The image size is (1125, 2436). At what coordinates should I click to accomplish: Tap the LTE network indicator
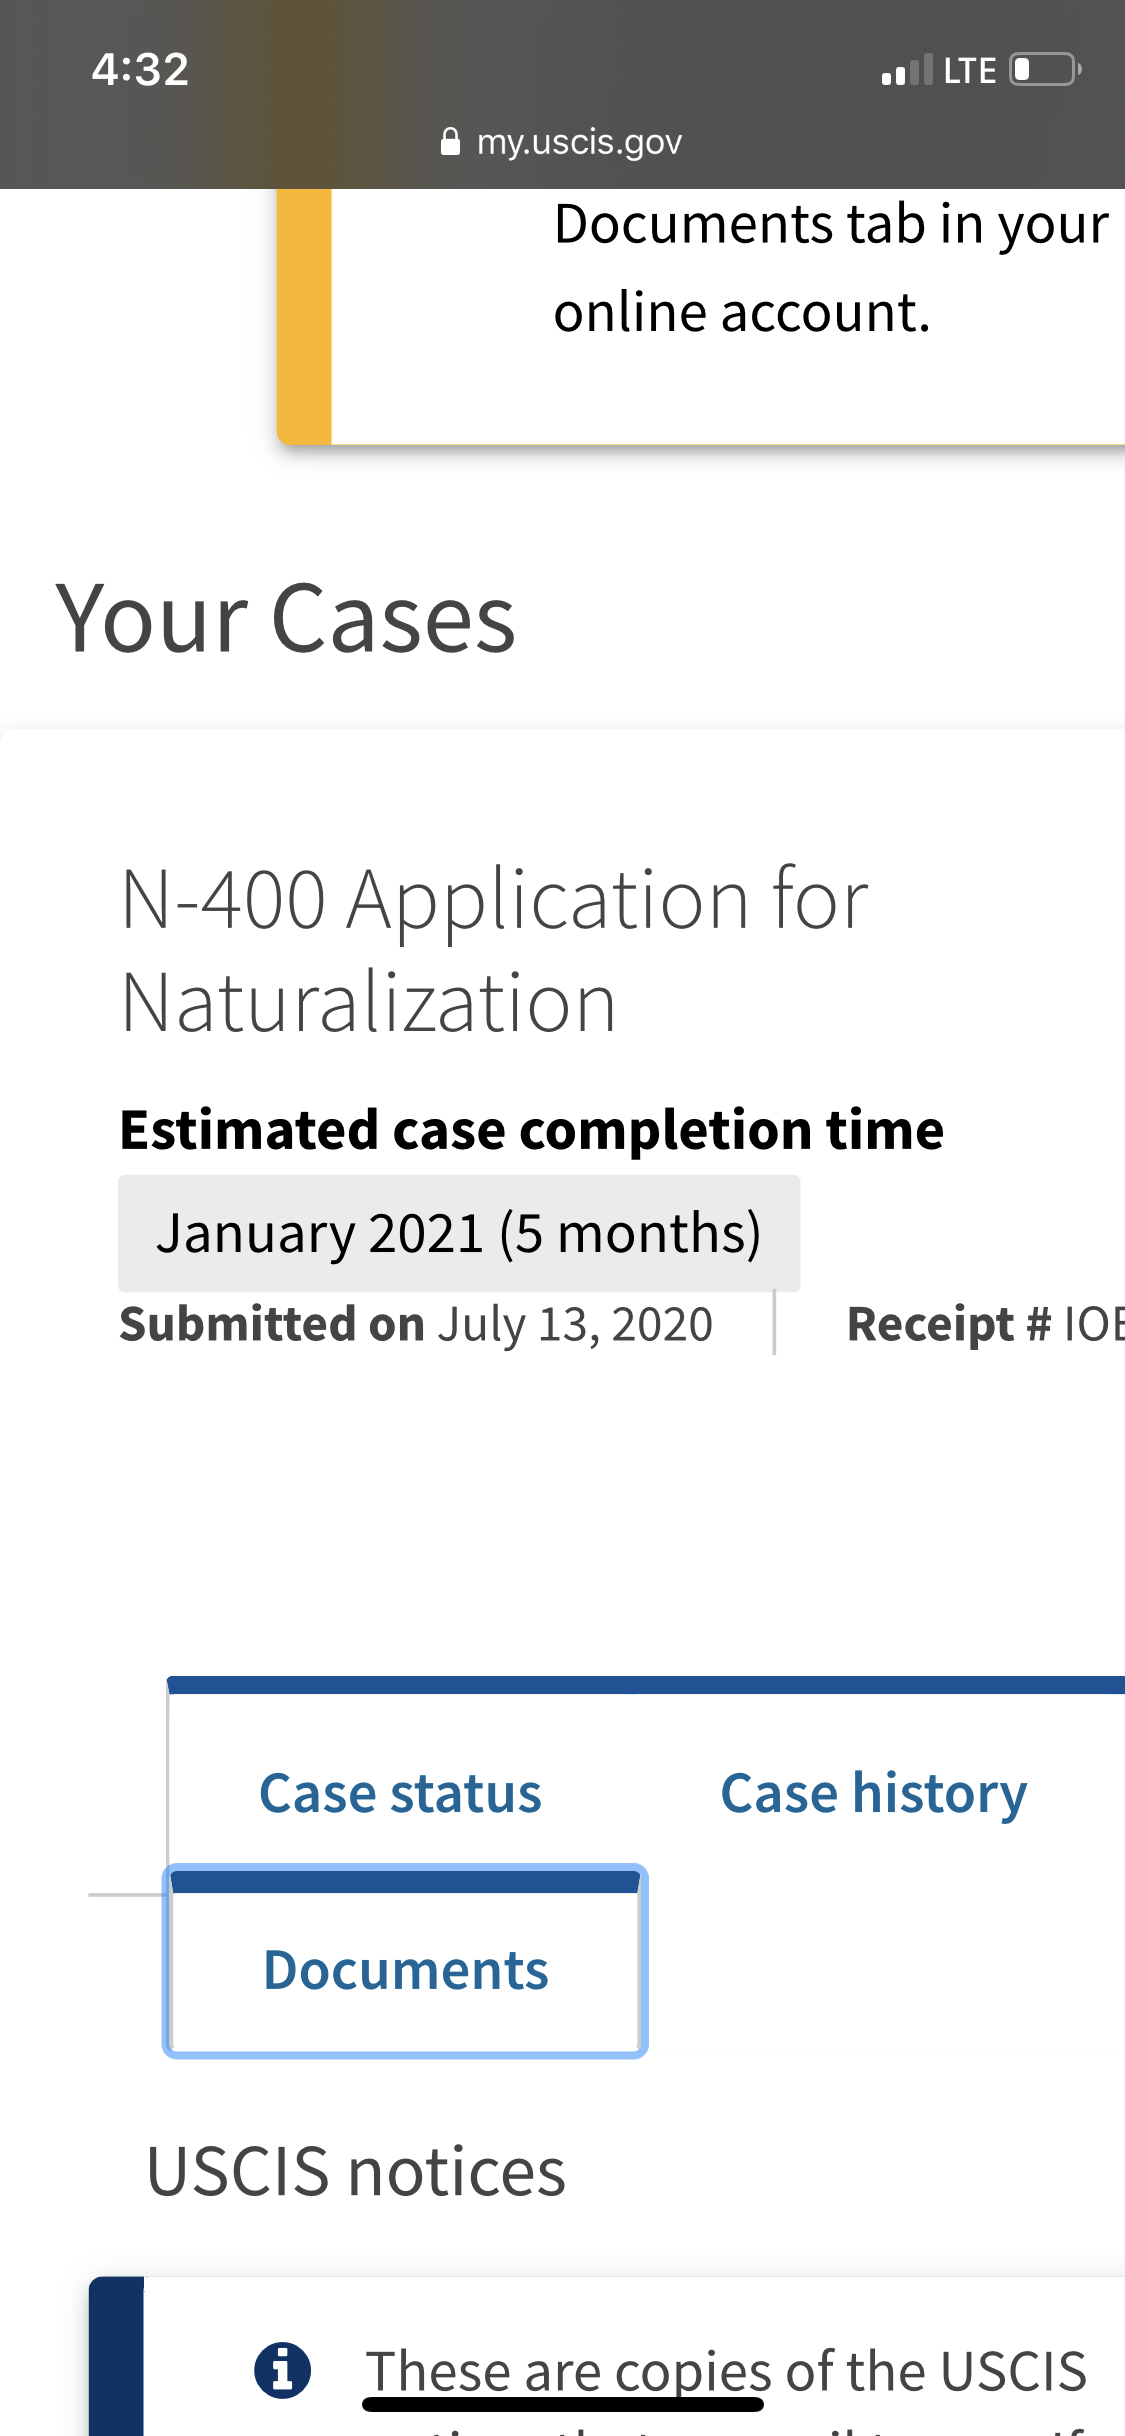click(x=969, y=71)
